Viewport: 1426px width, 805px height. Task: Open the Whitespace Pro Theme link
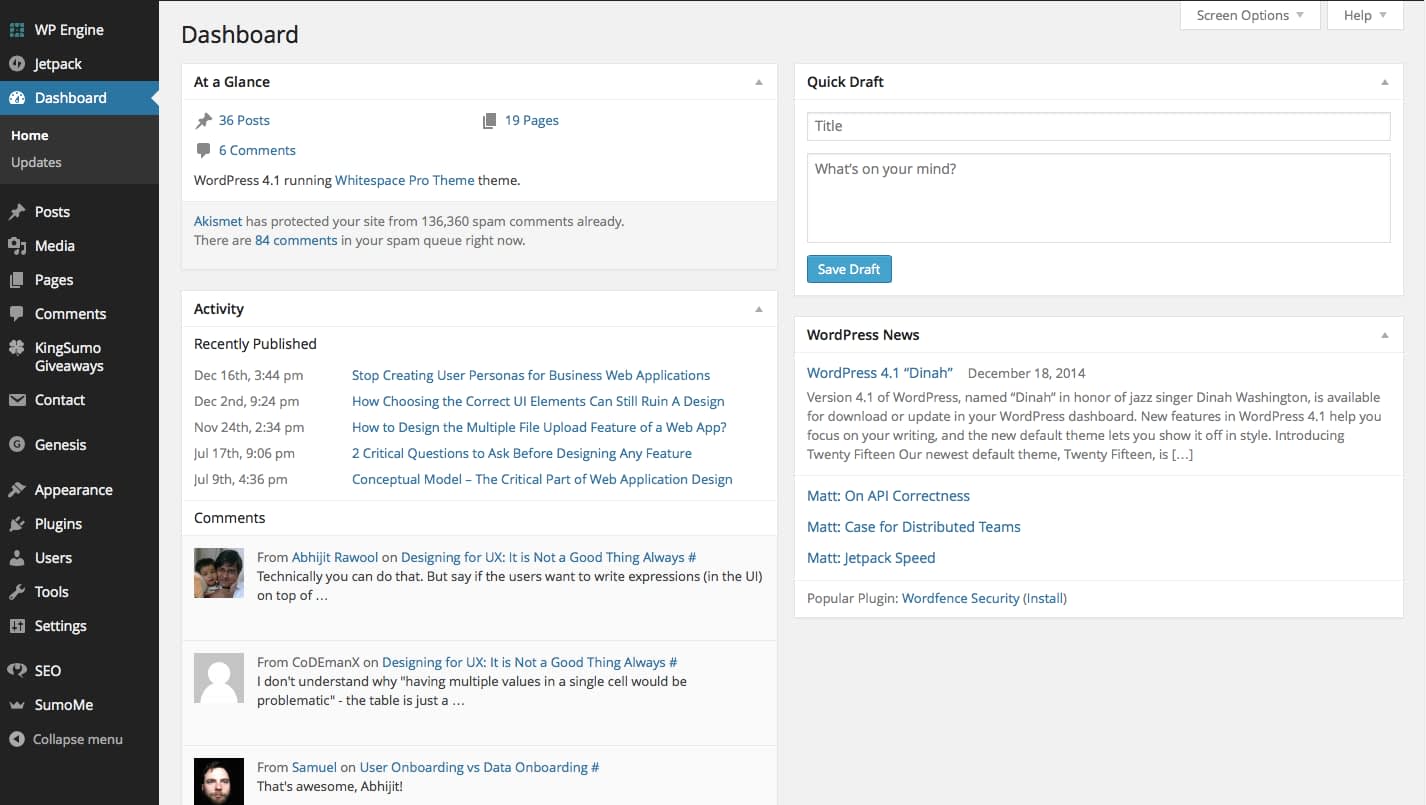click(x=405, y=180)
